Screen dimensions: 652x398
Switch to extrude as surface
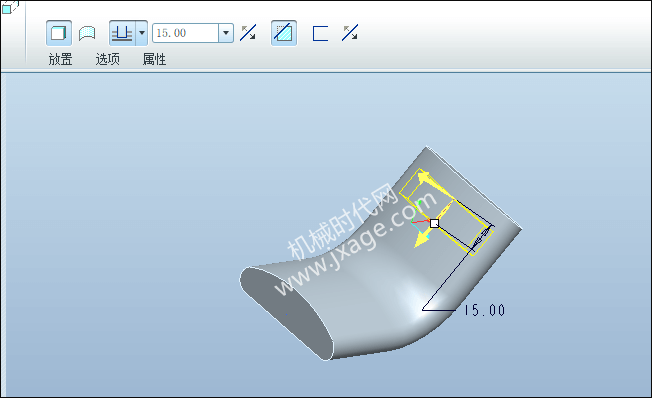point(87,33)
